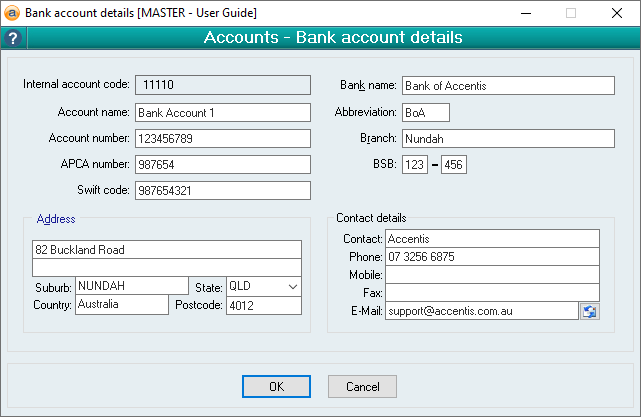641x417 pixels.
Task: Open the State dropdown list
Action: pos(292,287)
